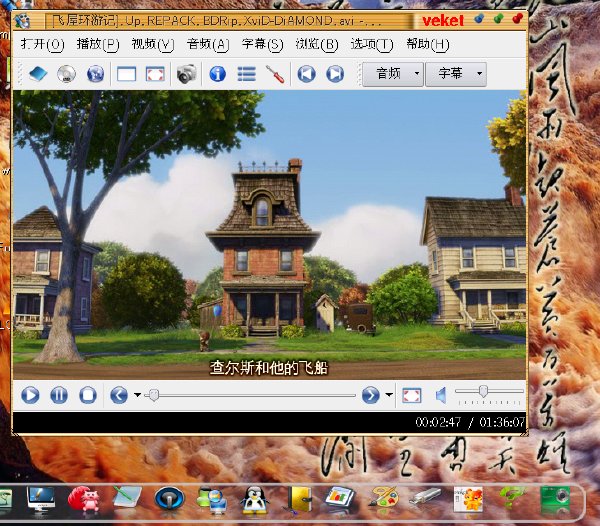Click the SMPlayer title bar app icon
Viewport: 600px width, 526px height.
tap(22, 20)
